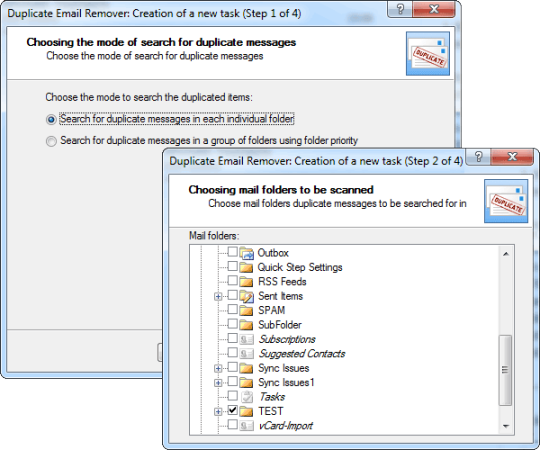Screen dimensions: 540x450
Task: Check the Outbox folder checkbox
Action: [x=232, y=252]
